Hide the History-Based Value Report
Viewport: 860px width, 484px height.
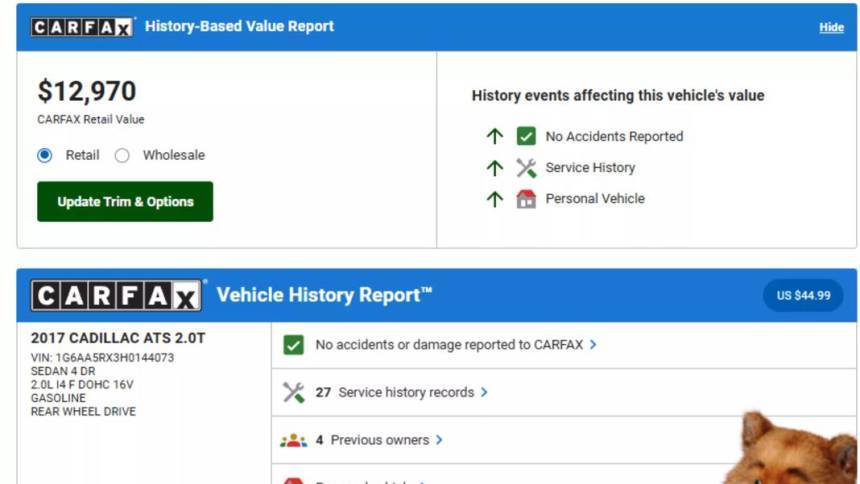831,27
